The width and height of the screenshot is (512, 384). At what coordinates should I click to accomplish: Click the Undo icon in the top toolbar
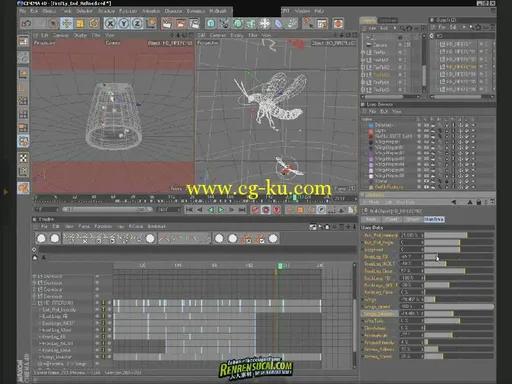point(26,23)
